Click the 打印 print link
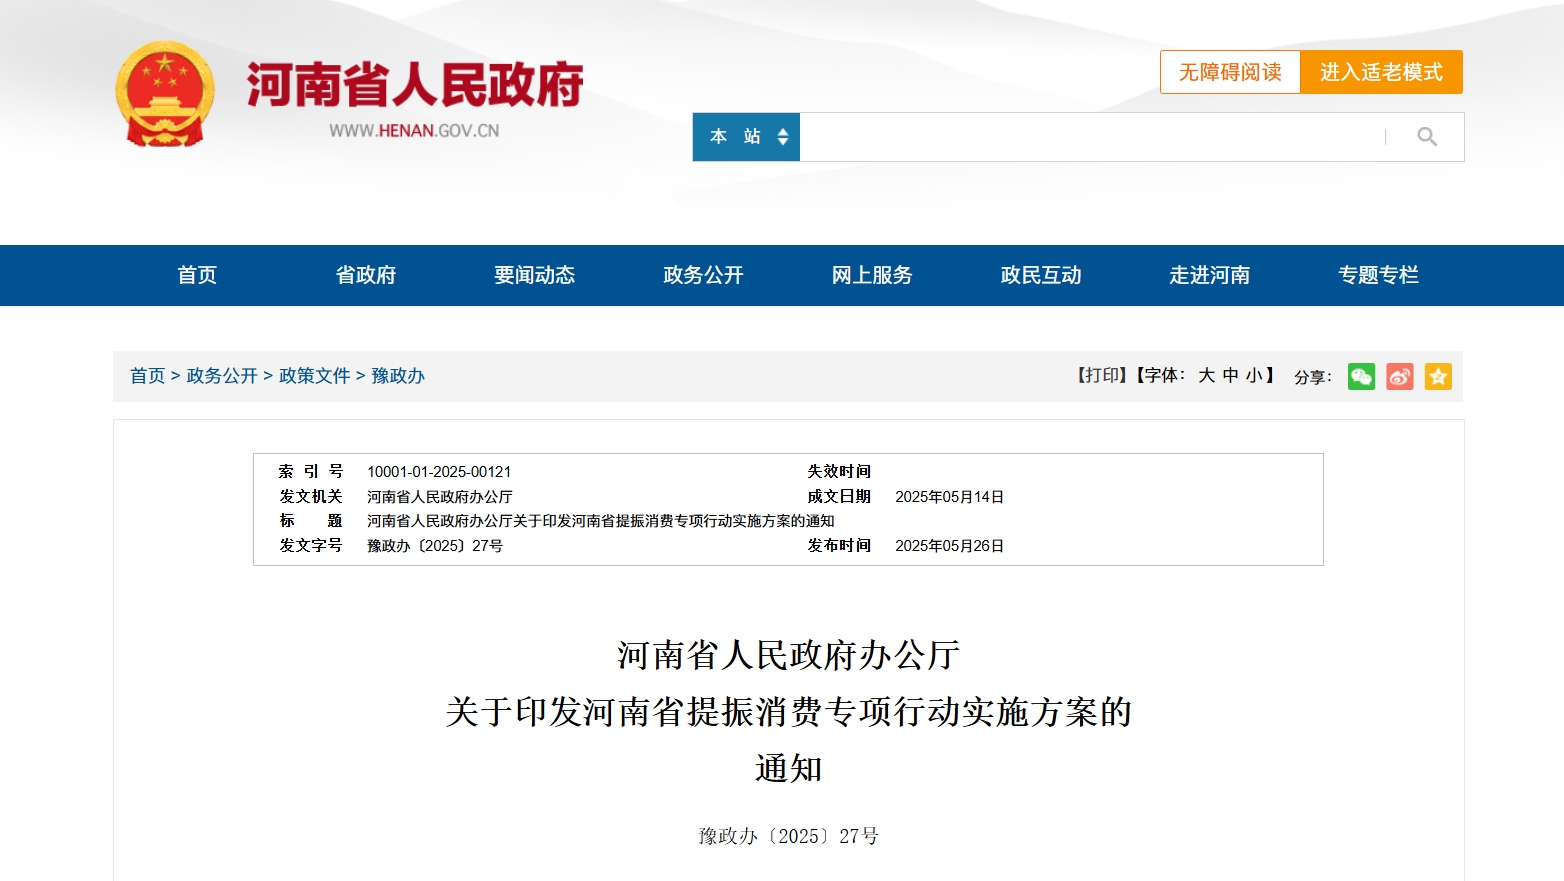 coord(1101,375)
